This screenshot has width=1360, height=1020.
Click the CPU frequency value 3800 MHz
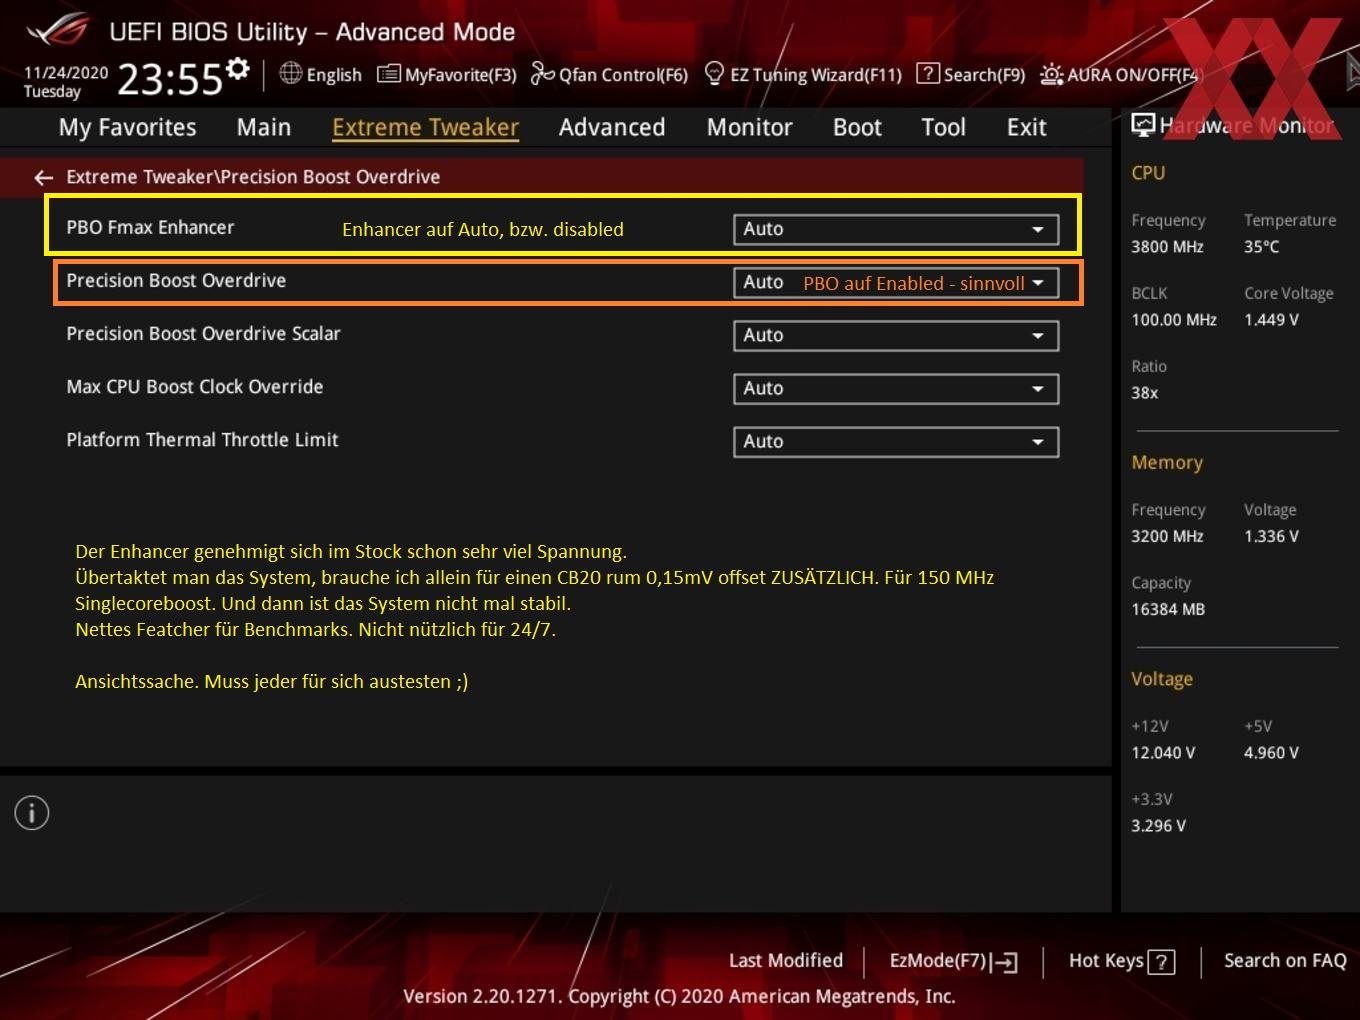(1167, 246)
